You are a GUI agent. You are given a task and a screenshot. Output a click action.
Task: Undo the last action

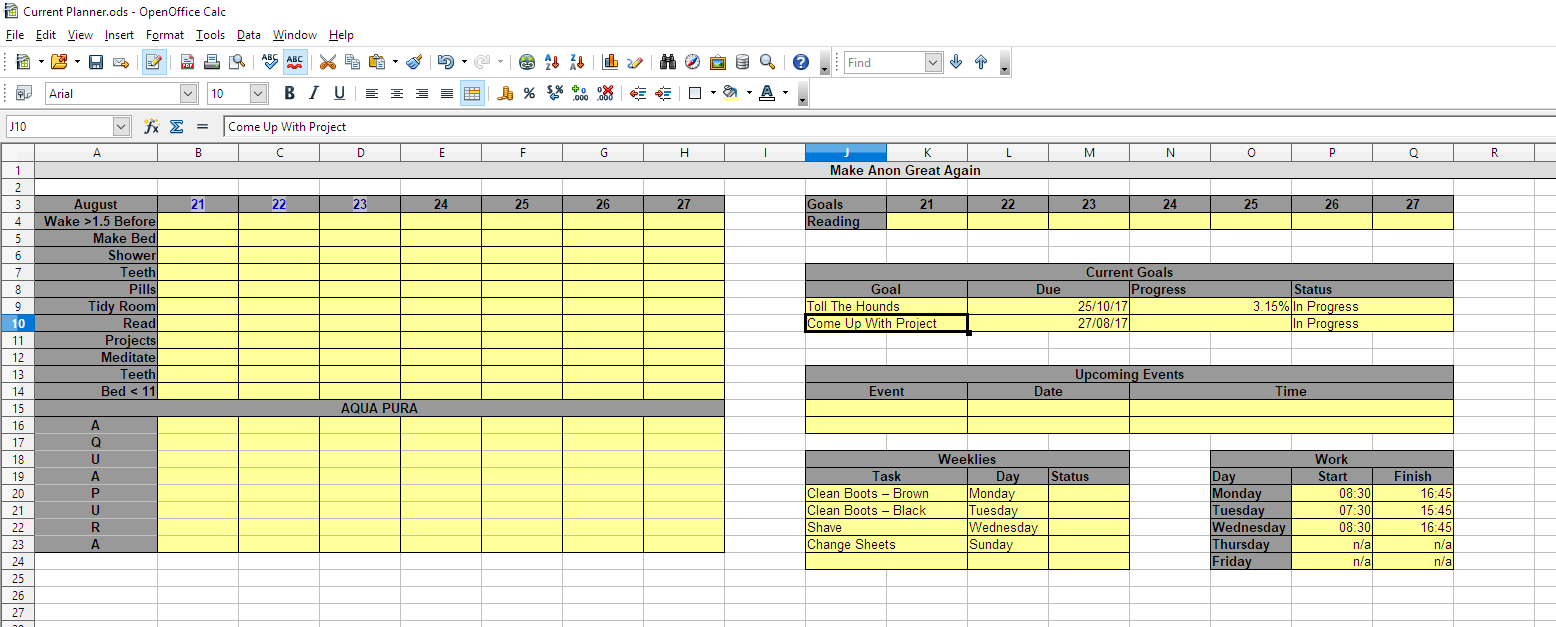(x=445, y=62)
